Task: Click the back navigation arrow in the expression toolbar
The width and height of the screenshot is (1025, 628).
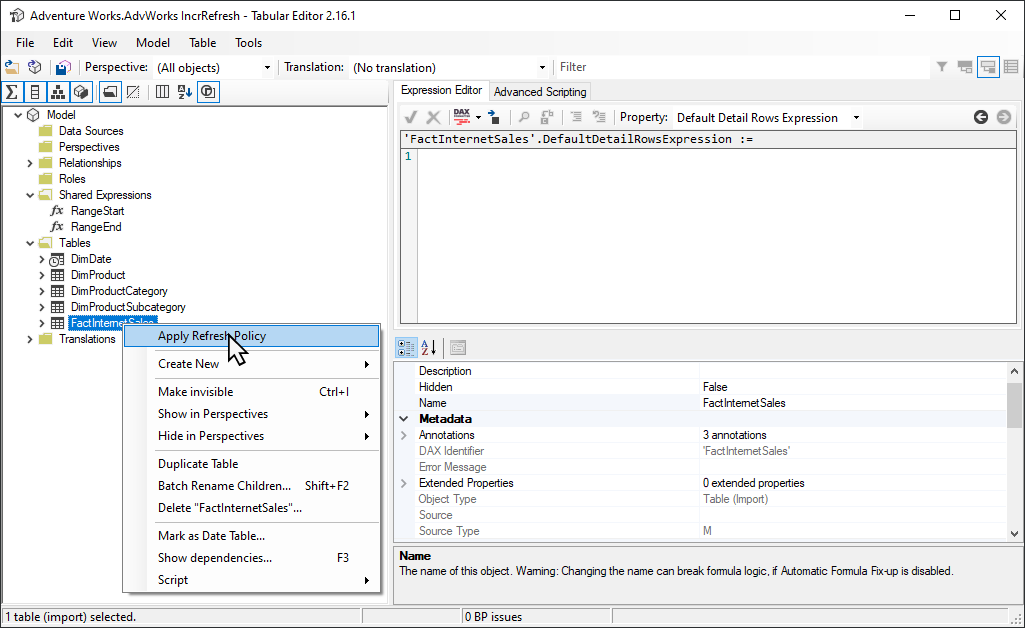Action: [981, 117]
